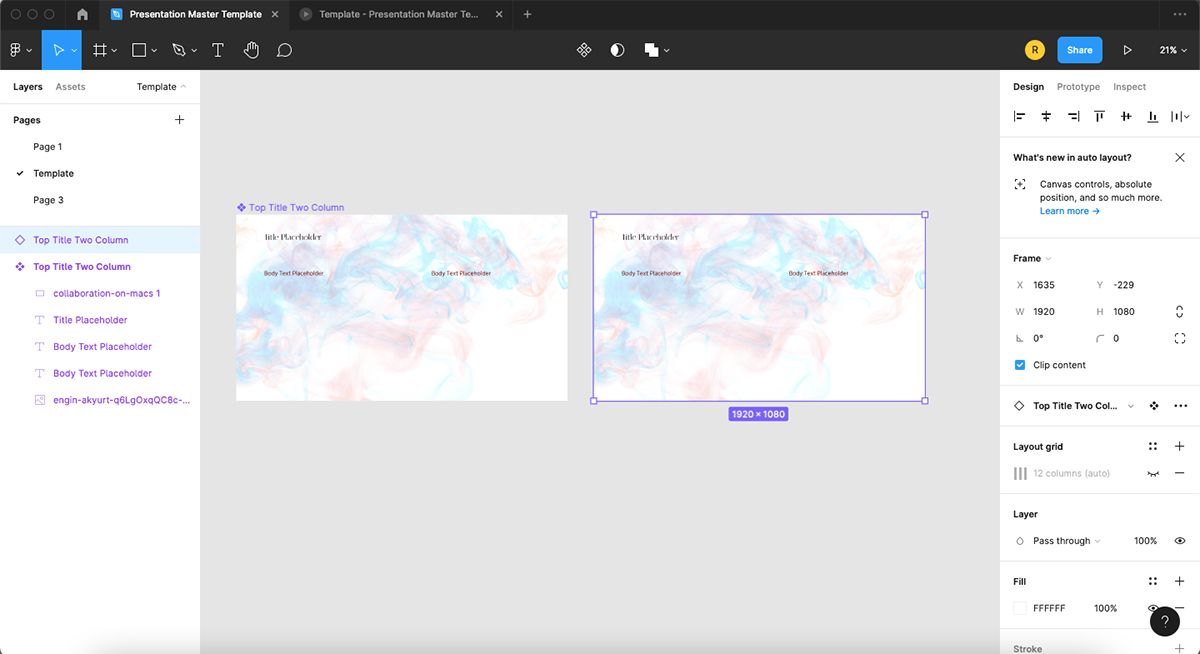This screenshot has height=654, width=1200.
Task: Select the Text tool
Action: [218, 49]
